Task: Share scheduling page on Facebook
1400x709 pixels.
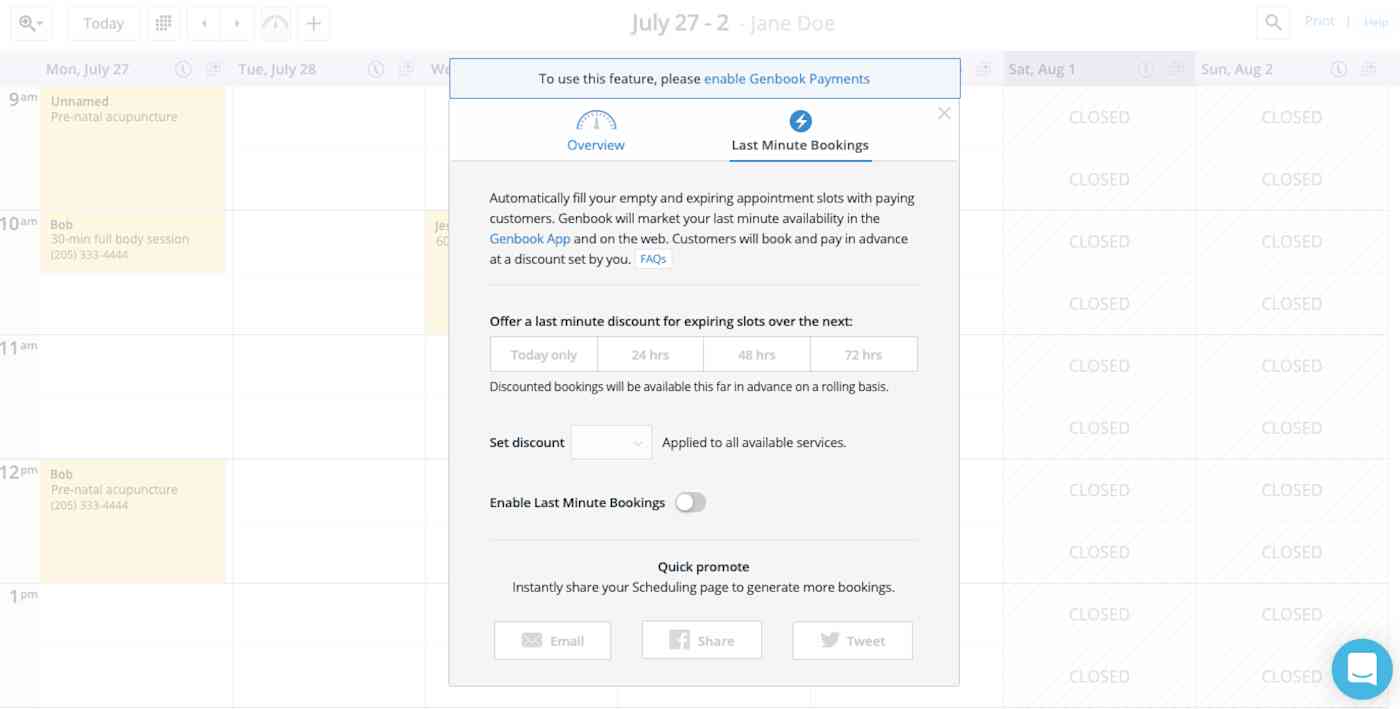Action: [702, 641]
